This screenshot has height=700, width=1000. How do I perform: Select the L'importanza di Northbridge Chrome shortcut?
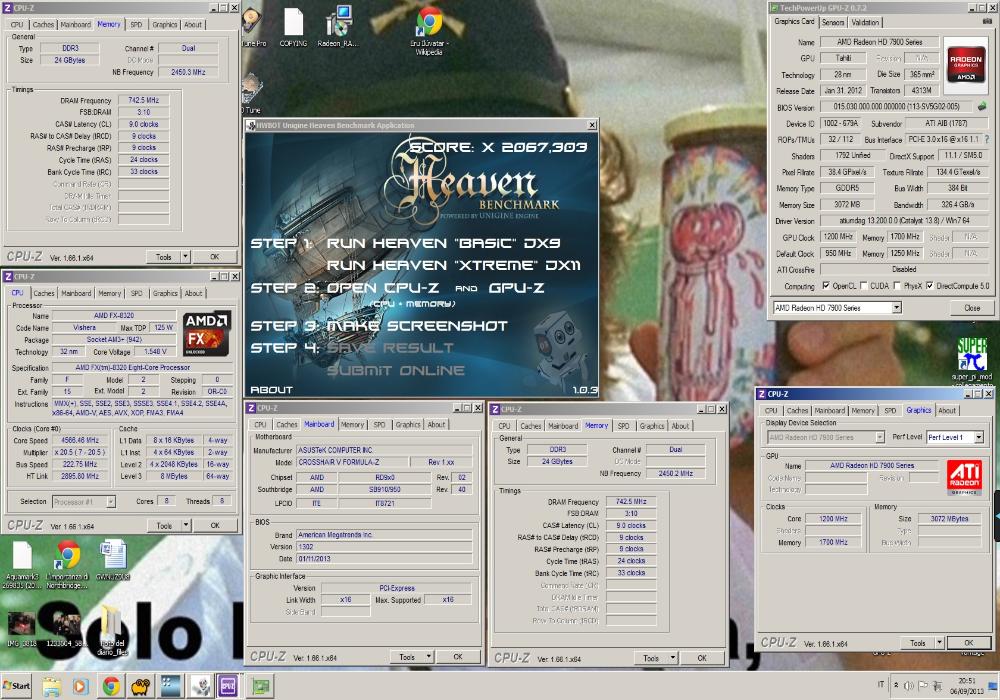67,564
